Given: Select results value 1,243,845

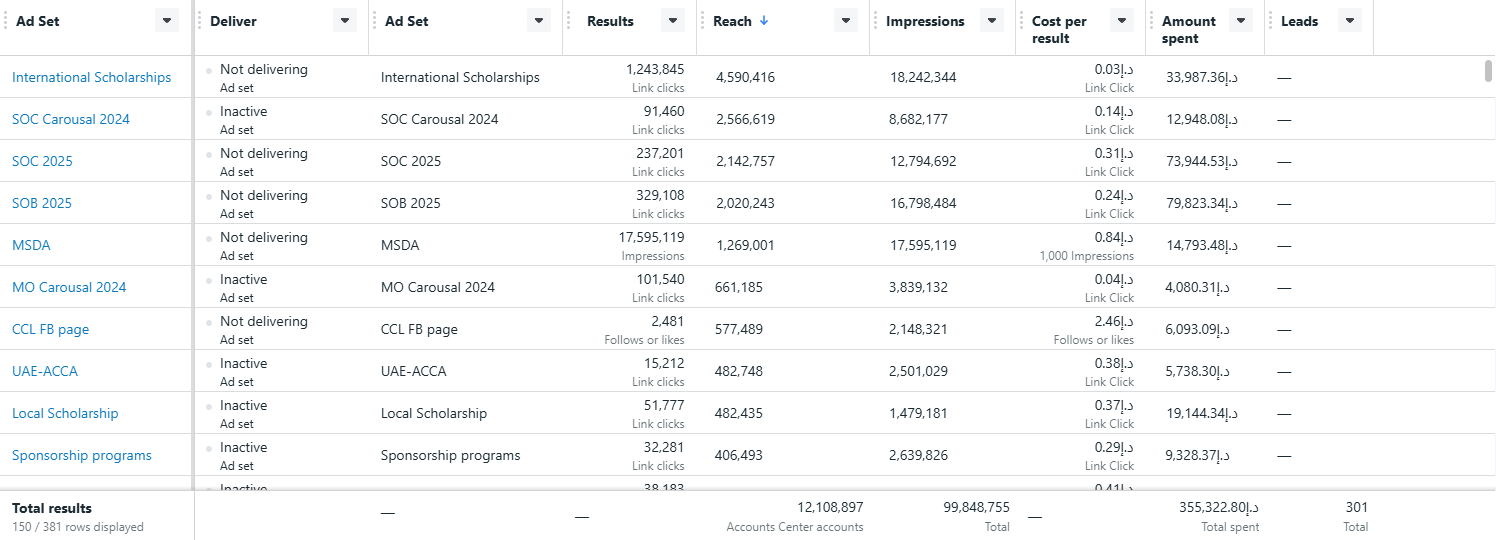Looking at the screenshot, I should [655, 69].
